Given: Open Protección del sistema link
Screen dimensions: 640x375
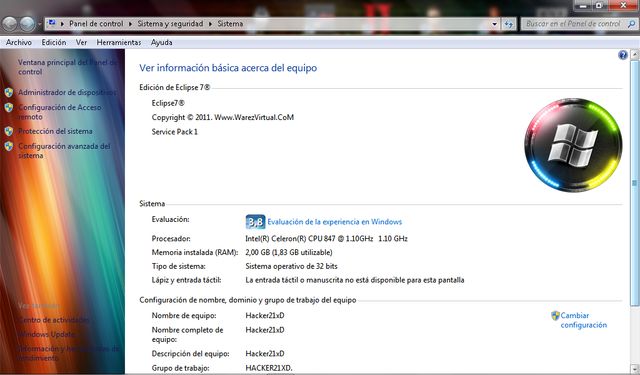Looking at the screenshot, I should (55, 131).
